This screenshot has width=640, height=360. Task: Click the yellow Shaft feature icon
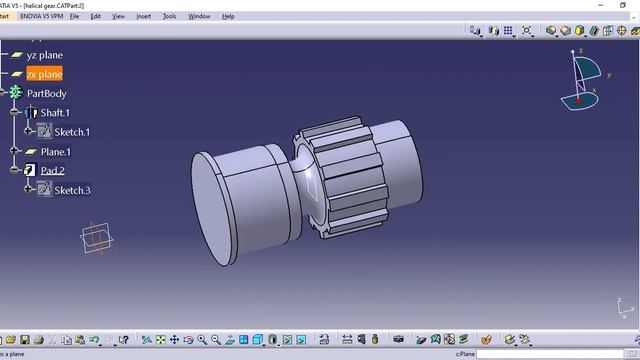tap(579, 31)
